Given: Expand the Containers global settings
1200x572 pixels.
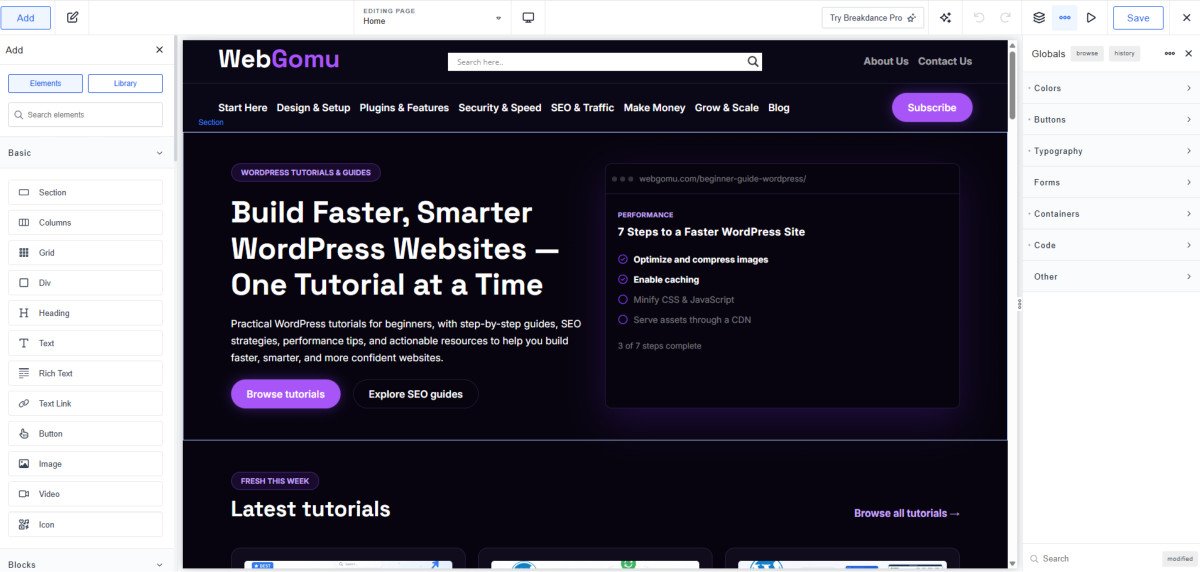Looking at the screenshot, I should point(1110,214).
